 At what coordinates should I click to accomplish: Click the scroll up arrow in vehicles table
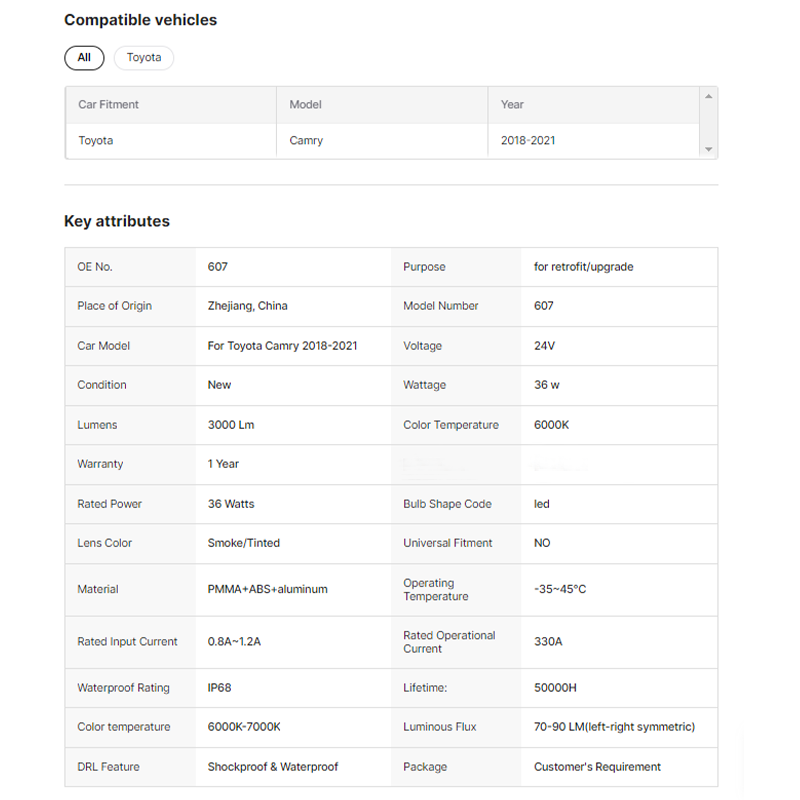tap(708, 97)
